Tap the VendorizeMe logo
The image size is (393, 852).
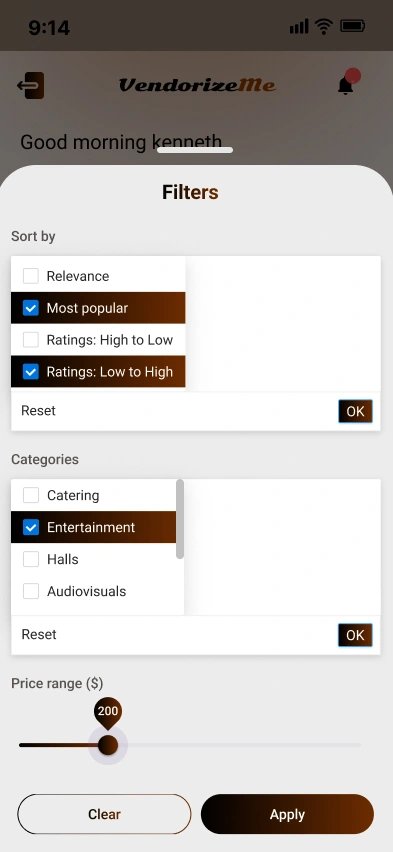[197, 85]
